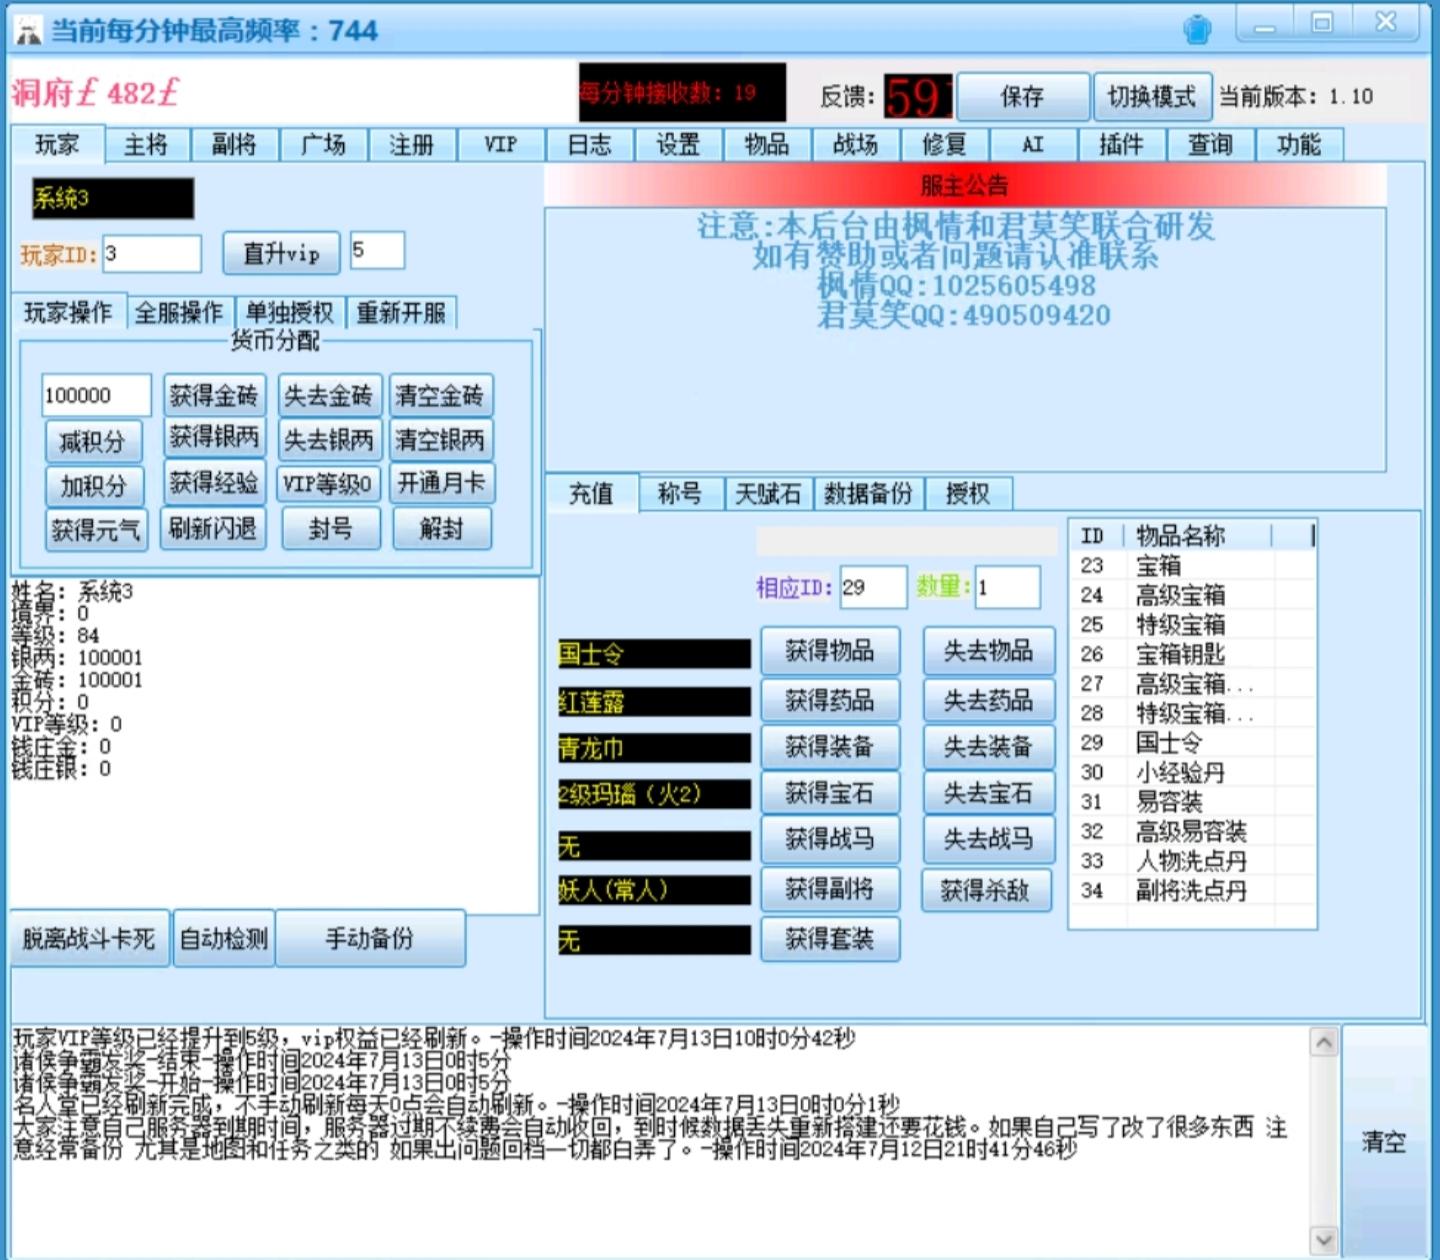Click the 脱离战斗卡死 button
This screenshot has height=1260, width=1440.
[x=89, y=939]
